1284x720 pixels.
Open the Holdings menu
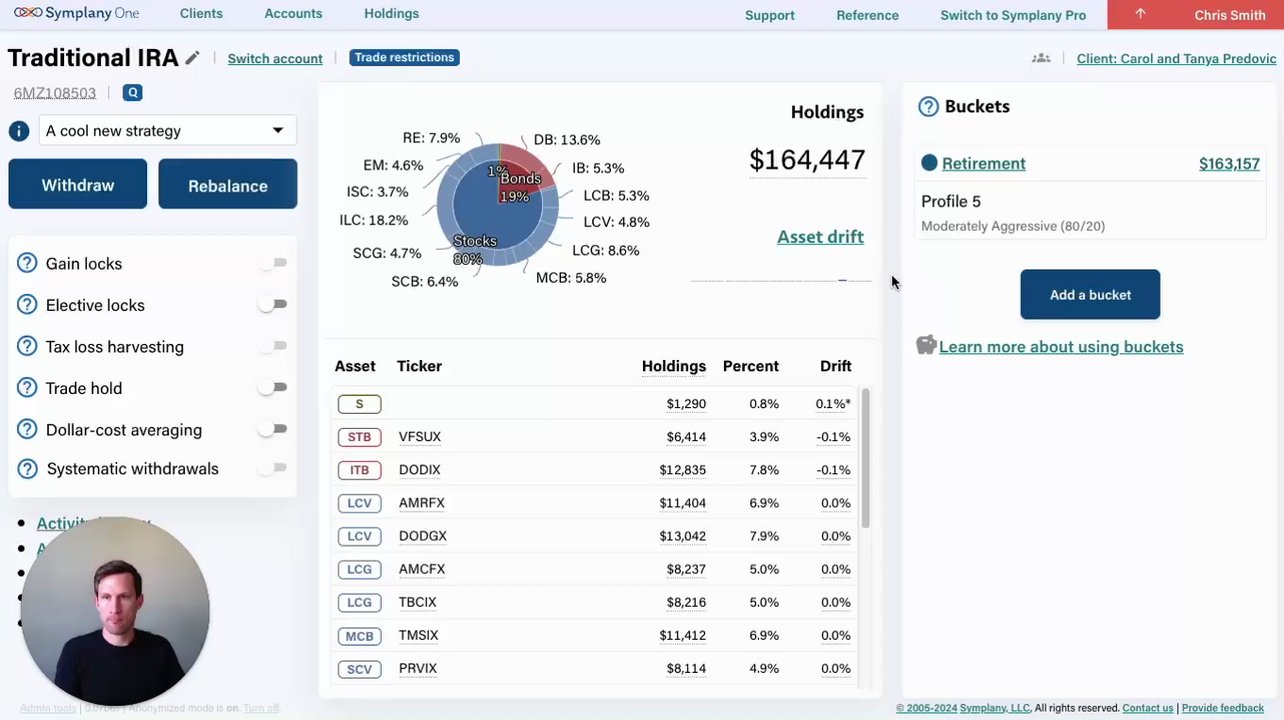pyautogui.click(x=391, y=14)
